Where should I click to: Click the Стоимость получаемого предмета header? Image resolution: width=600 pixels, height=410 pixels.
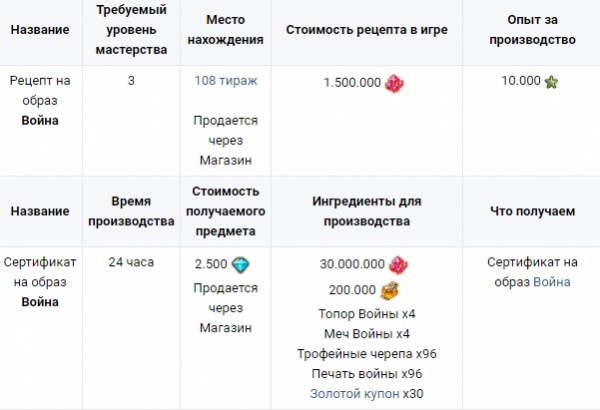[x=226, y=211]
